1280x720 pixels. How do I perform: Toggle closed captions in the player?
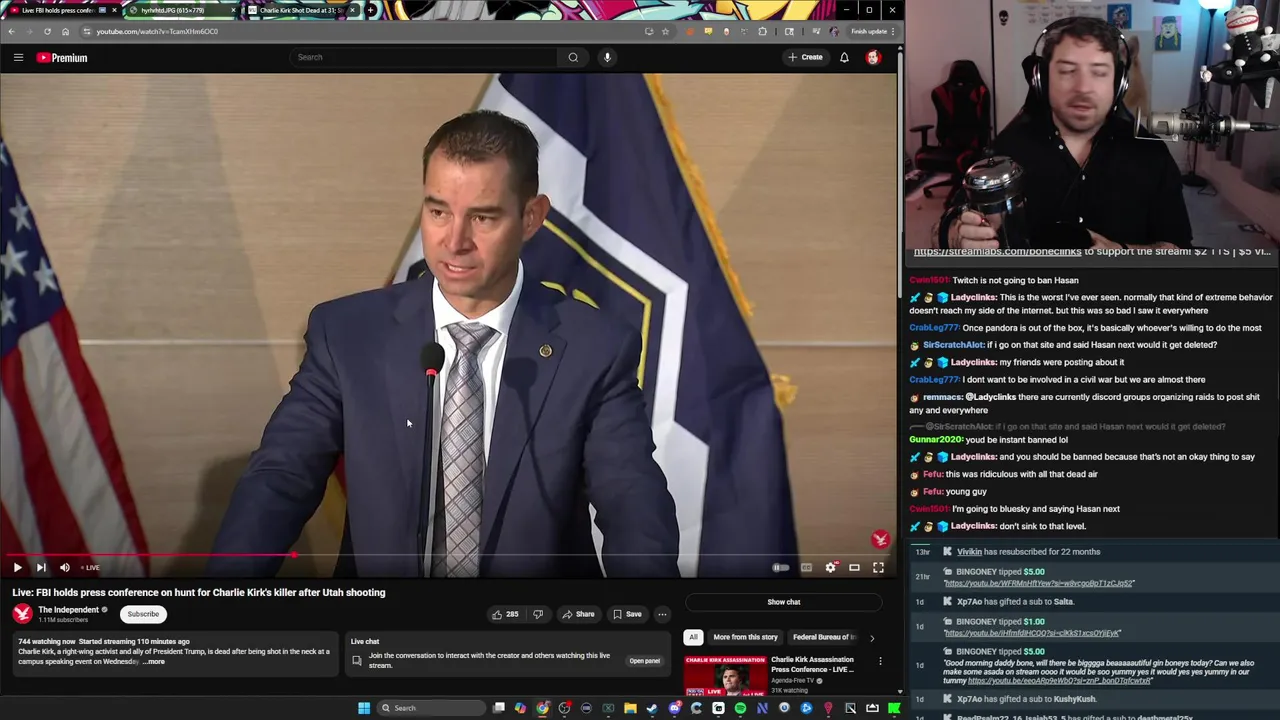pos(806,567)
